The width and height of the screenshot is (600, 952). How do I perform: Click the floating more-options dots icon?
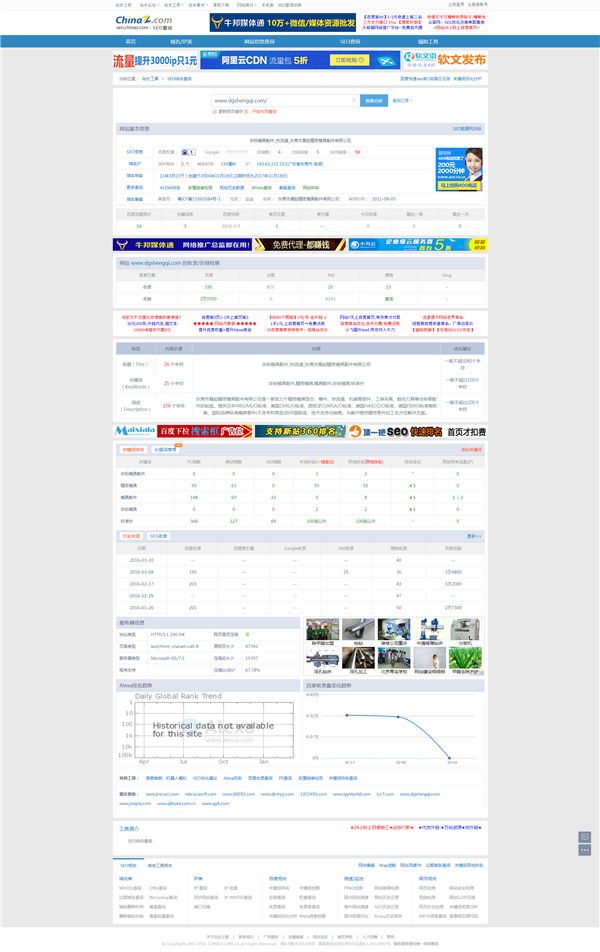point(585,848)
